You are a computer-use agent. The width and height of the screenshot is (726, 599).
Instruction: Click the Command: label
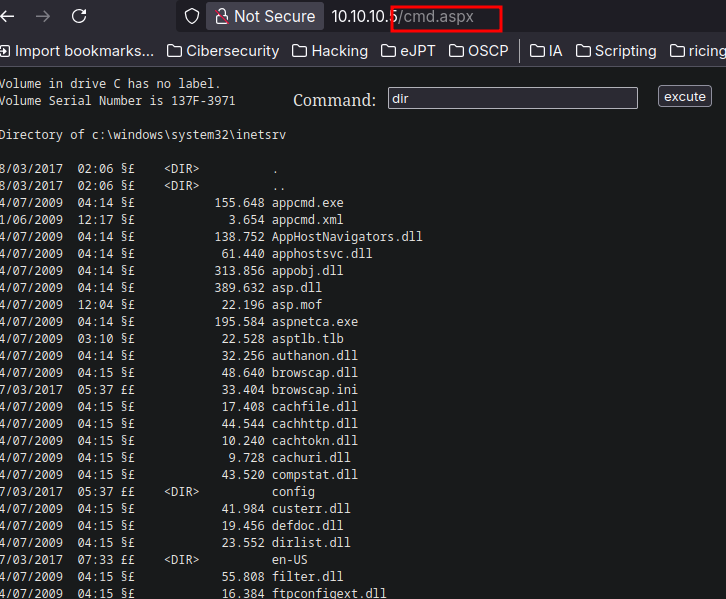point(334,100)
